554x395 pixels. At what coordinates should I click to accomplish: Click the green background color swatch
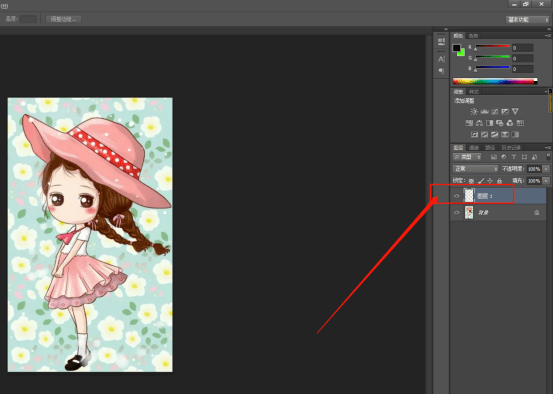[461, 53]
